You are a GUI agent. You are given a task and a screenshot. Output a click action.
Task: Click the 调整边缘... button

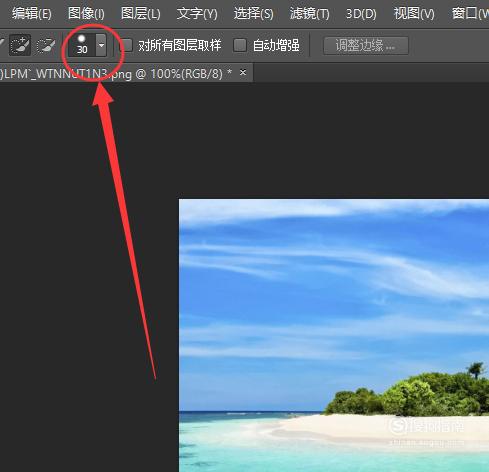(366, 45)
